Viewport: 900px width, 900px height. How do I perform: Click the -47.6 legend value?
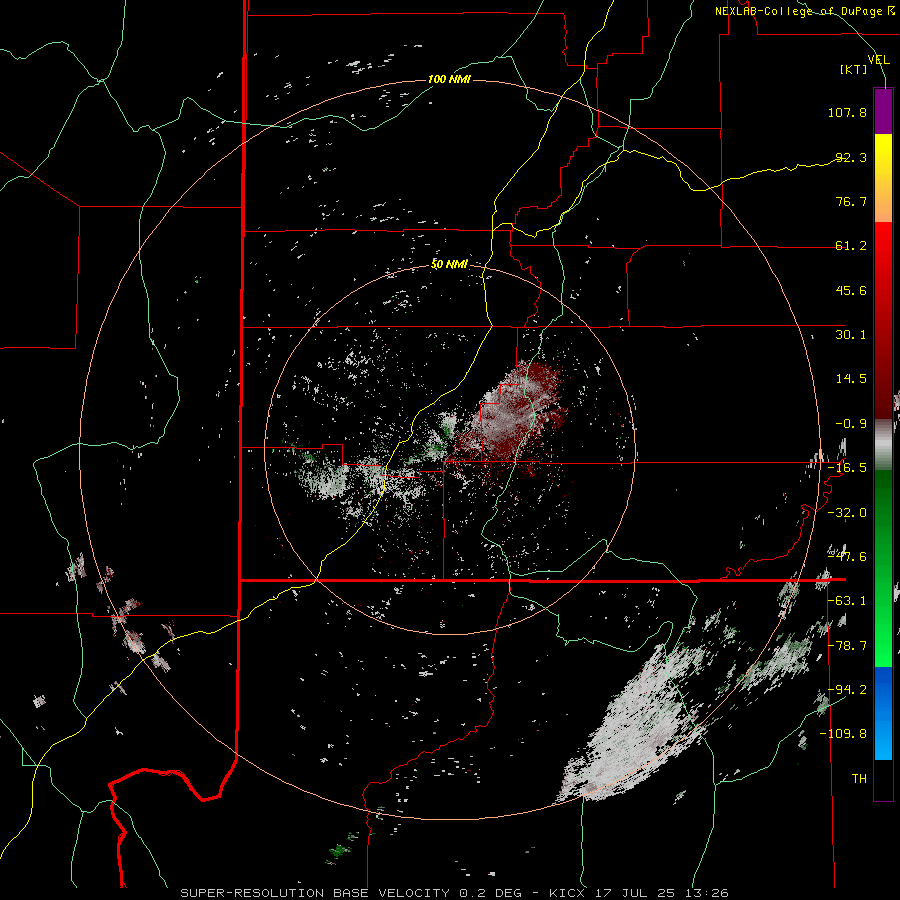pos(847,557)
